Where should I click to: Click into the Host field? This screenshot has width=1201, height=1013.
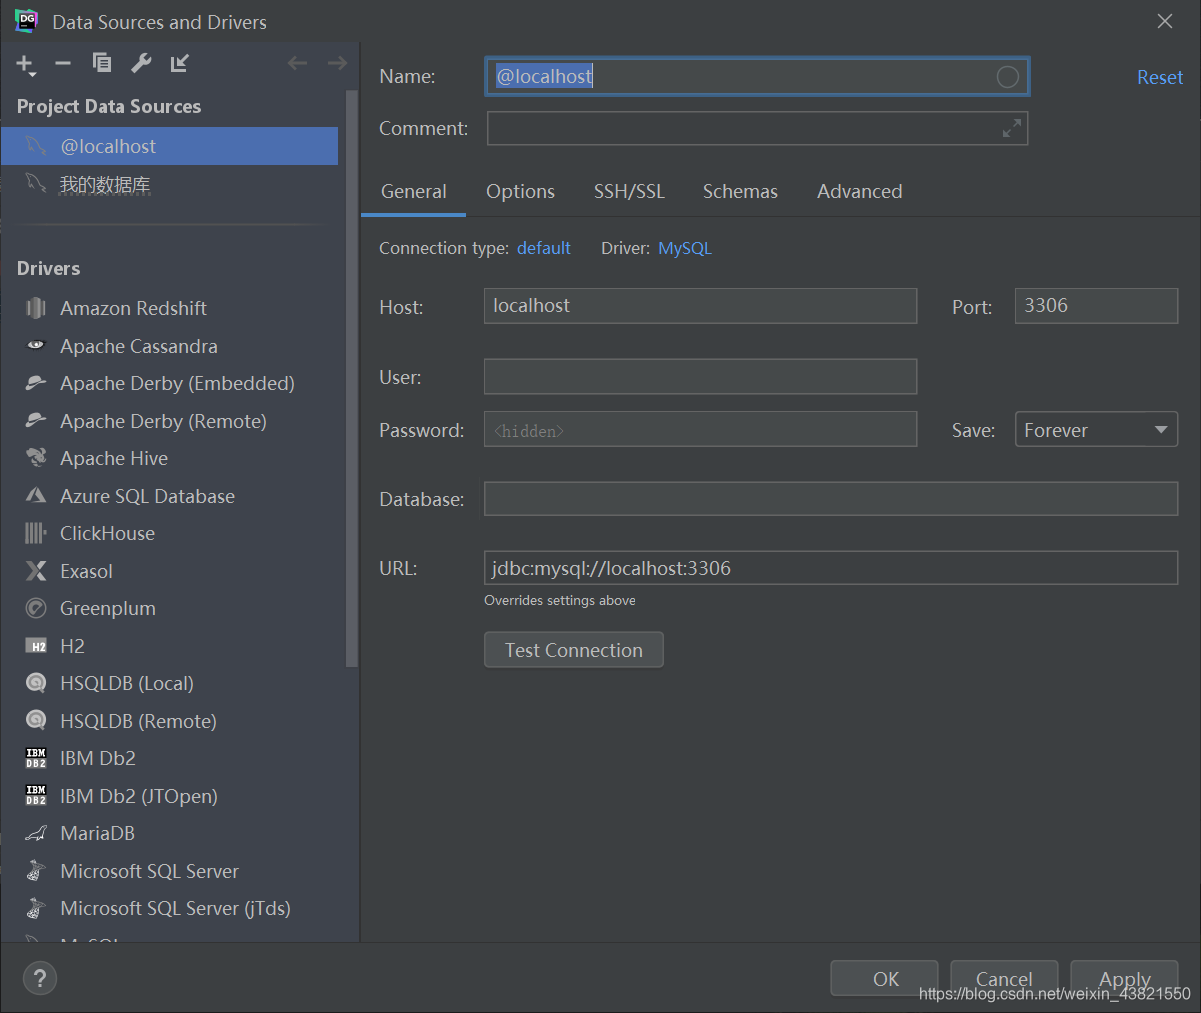tap(700, 306)
